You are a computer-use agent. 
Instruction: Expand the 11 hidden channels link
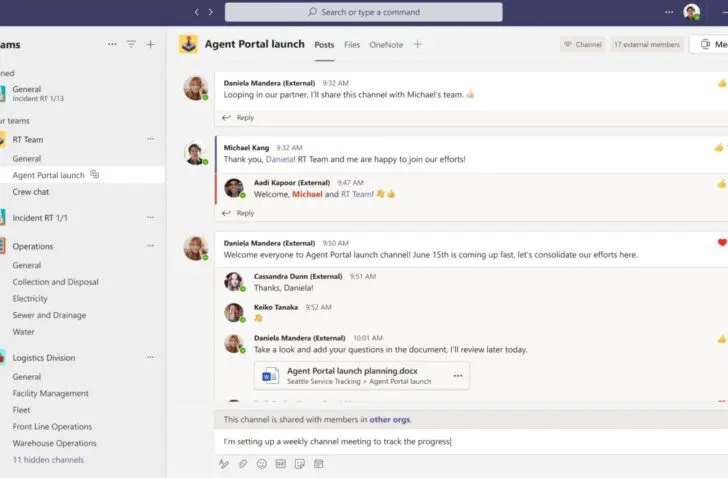point(48,460)
